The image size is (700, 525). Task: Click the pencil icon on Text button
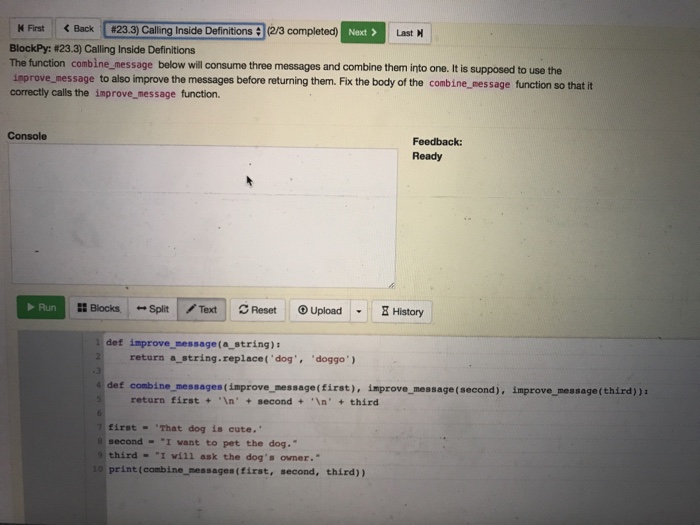(x=191, y=308)
